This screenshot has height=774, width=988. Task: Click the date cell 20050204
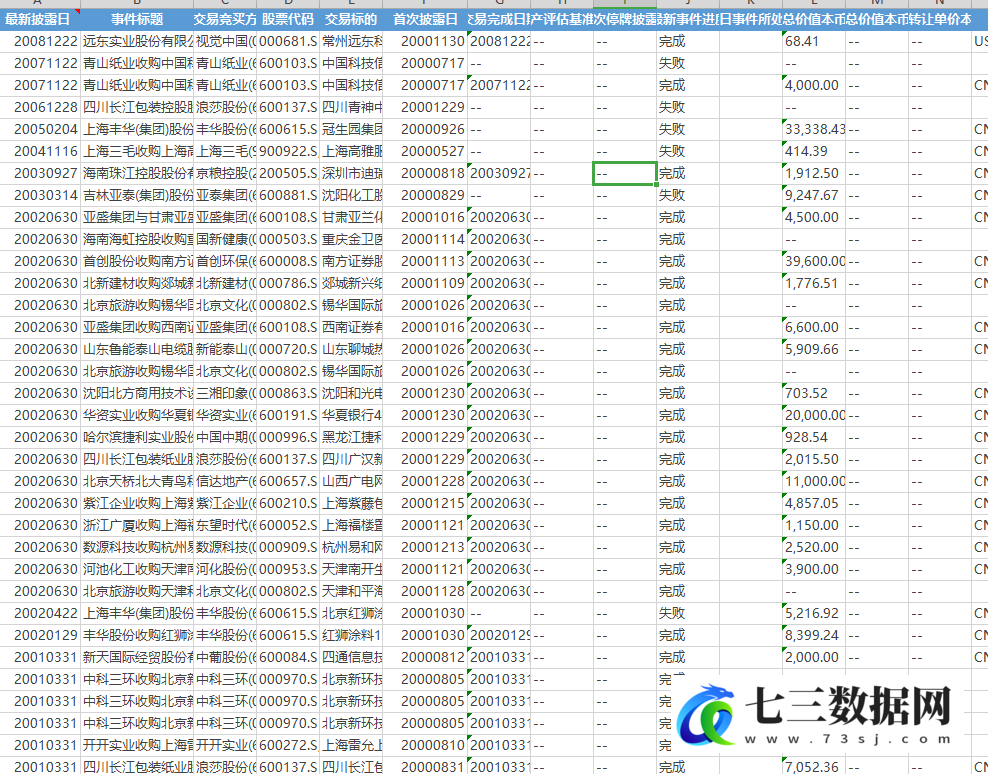(40, 129)
